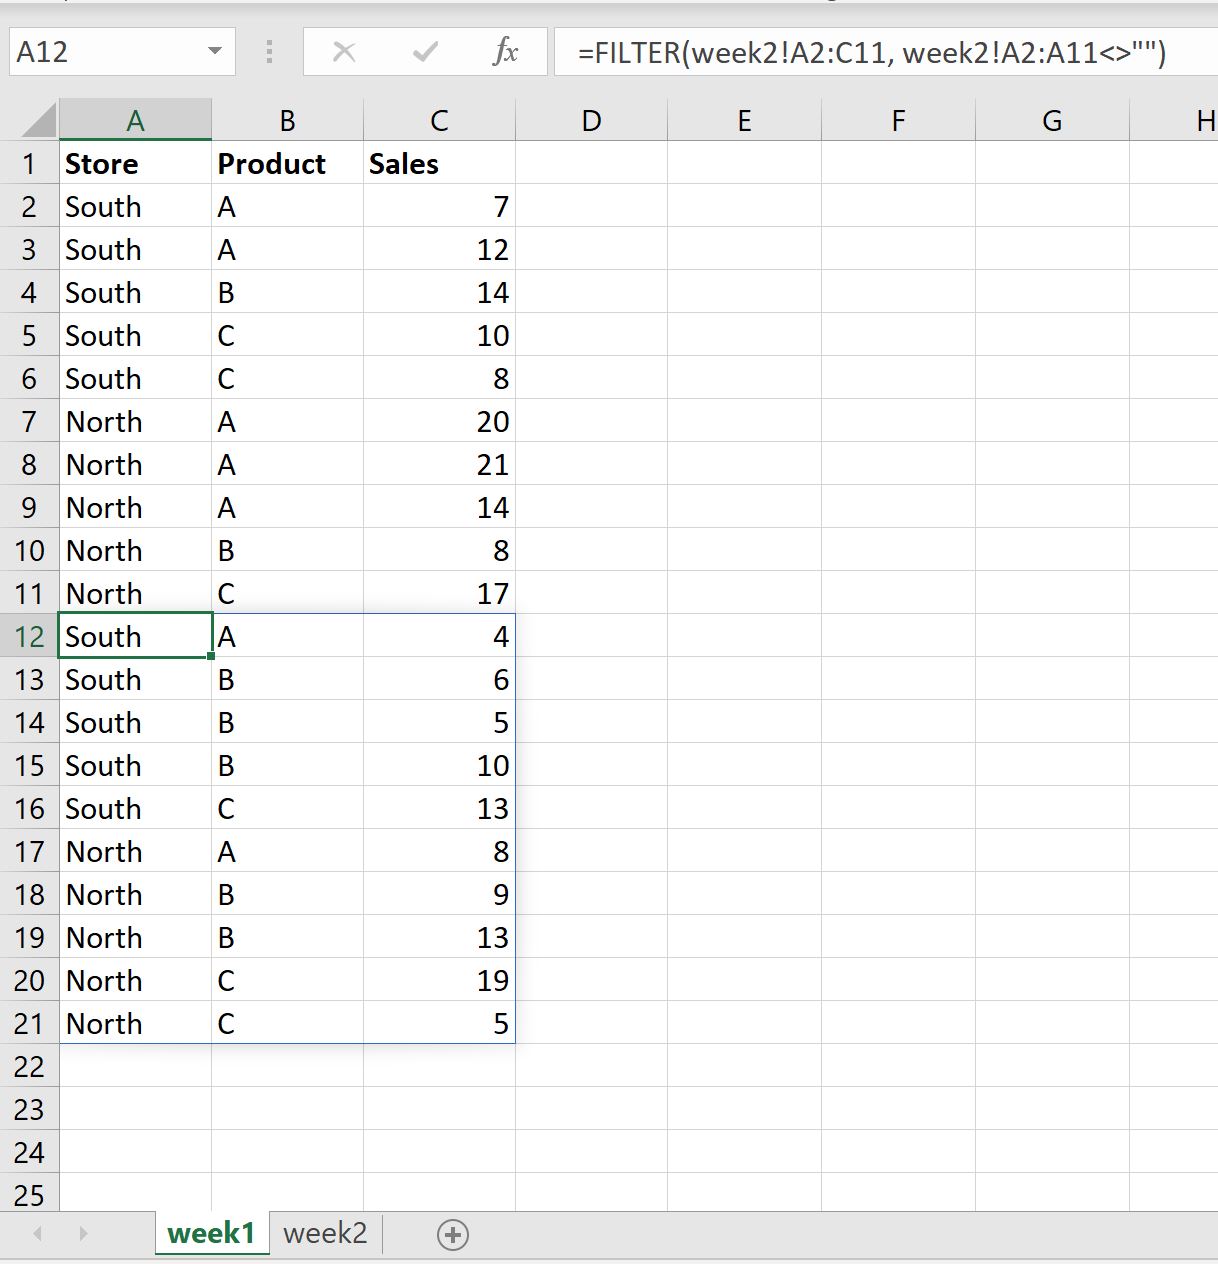Image resolution: width=1218 pixels, height=1264 pixels.
Task: Click the Insert Function (fx) icon
Action: coord(506,52)
